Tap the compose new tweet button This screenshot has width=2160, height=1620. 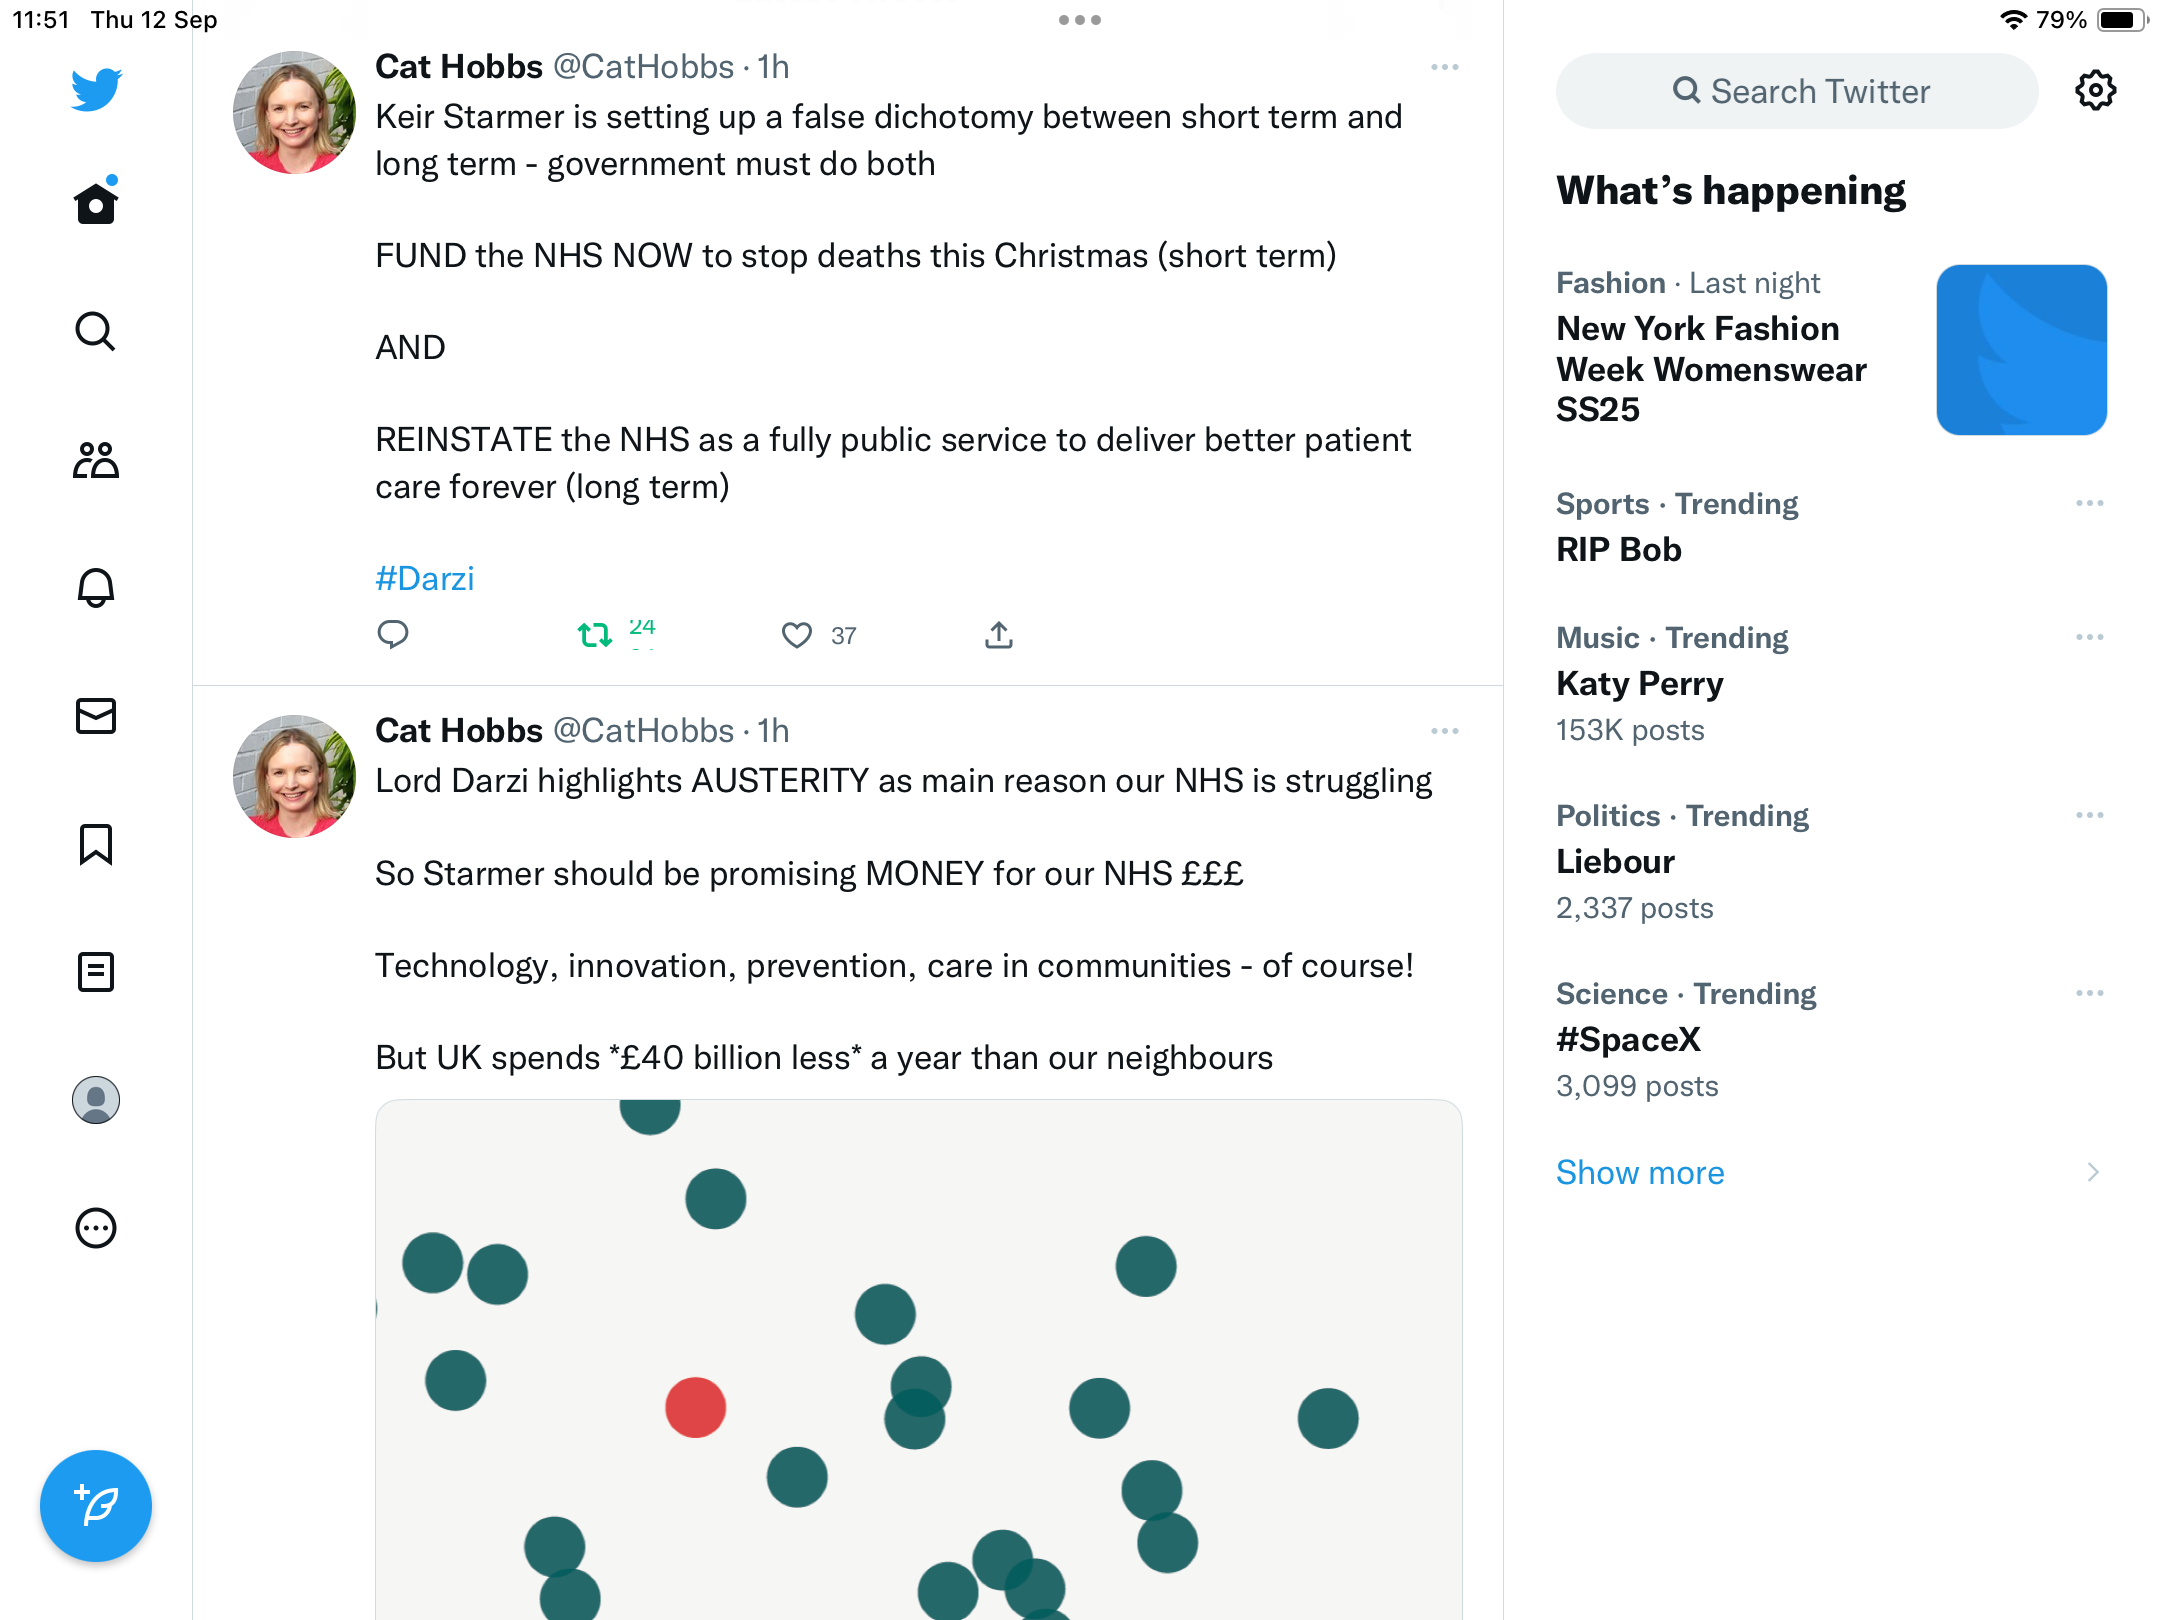pos(96,1506)
